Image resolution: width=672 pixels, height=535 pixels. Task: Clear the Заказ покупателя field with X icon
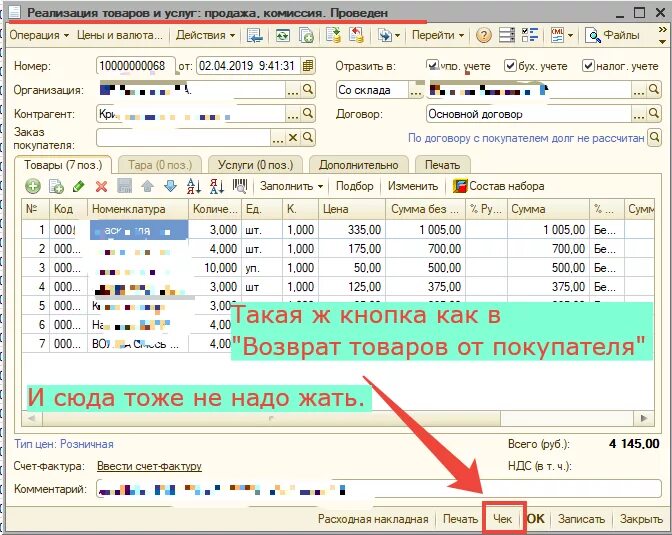click(293, 138)
